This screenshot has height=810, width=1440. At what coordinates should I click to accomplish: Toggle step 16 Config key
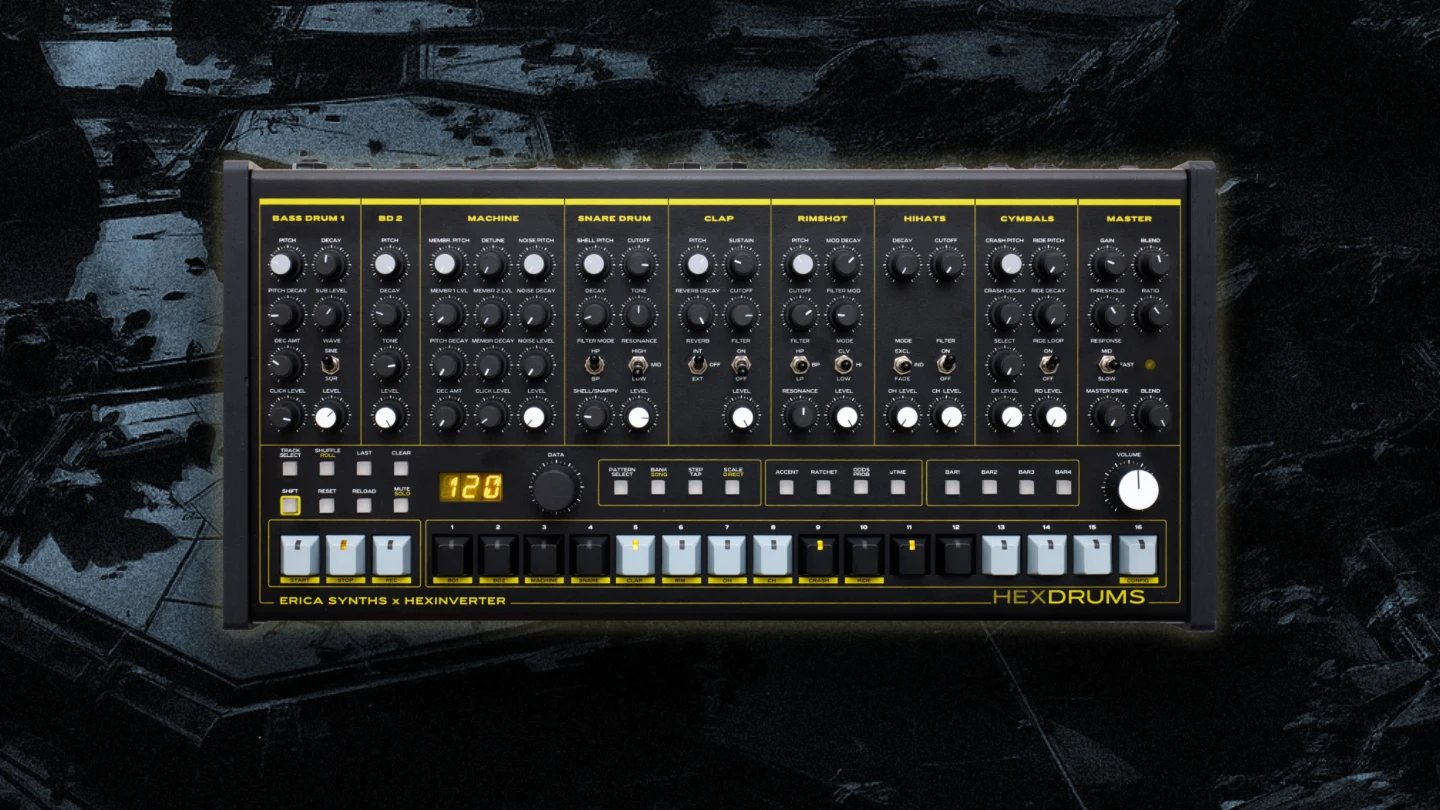(x=1138, y=555)
